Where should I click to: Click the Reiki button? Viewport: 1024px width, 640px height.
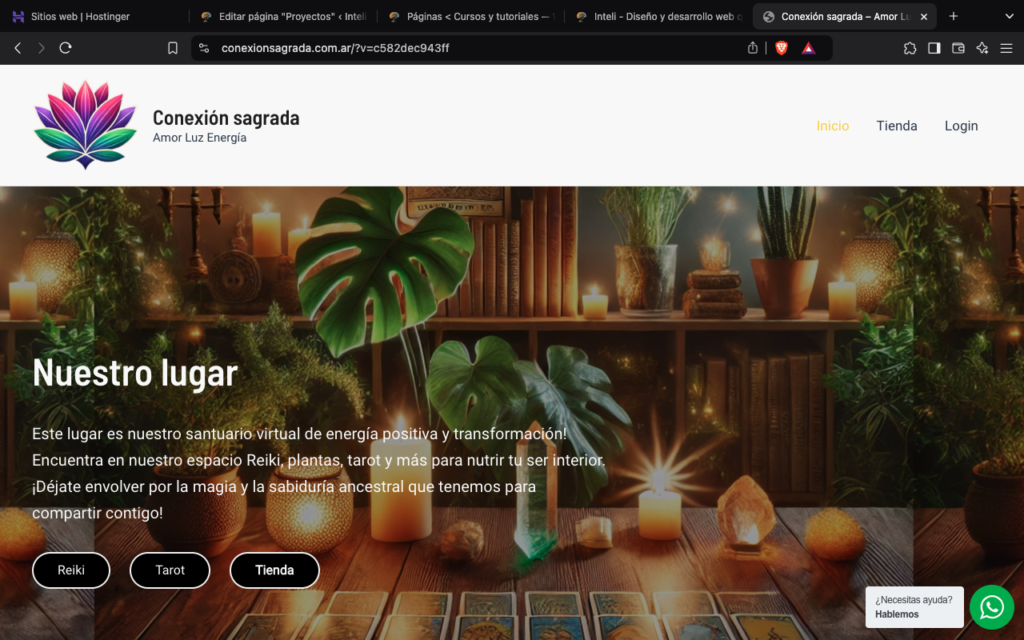pyautogui.click(x=71, y=570)
